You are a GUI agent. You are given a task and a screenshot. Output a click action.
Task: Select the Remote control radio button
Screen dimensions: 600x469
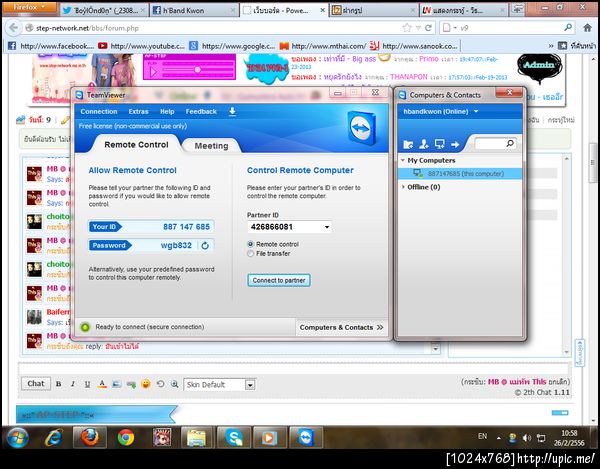(x=251, y=244)
